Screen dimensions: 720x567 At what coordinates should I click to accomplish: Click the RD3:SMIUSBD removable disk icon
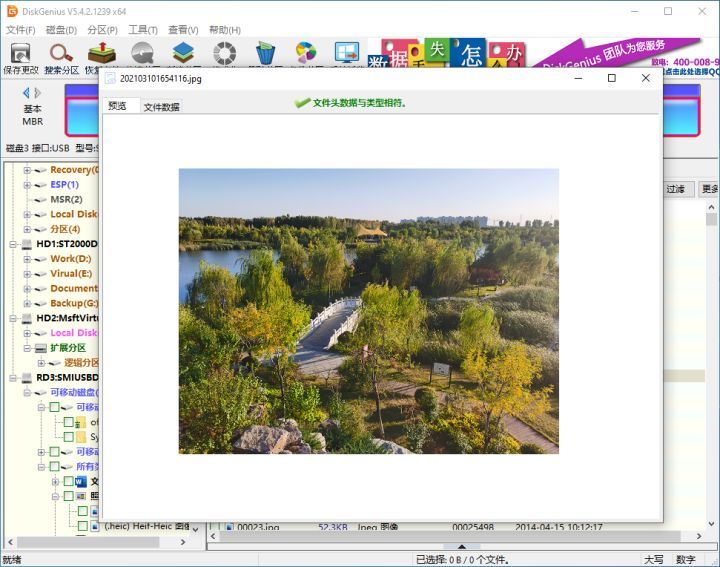point(27,378)
